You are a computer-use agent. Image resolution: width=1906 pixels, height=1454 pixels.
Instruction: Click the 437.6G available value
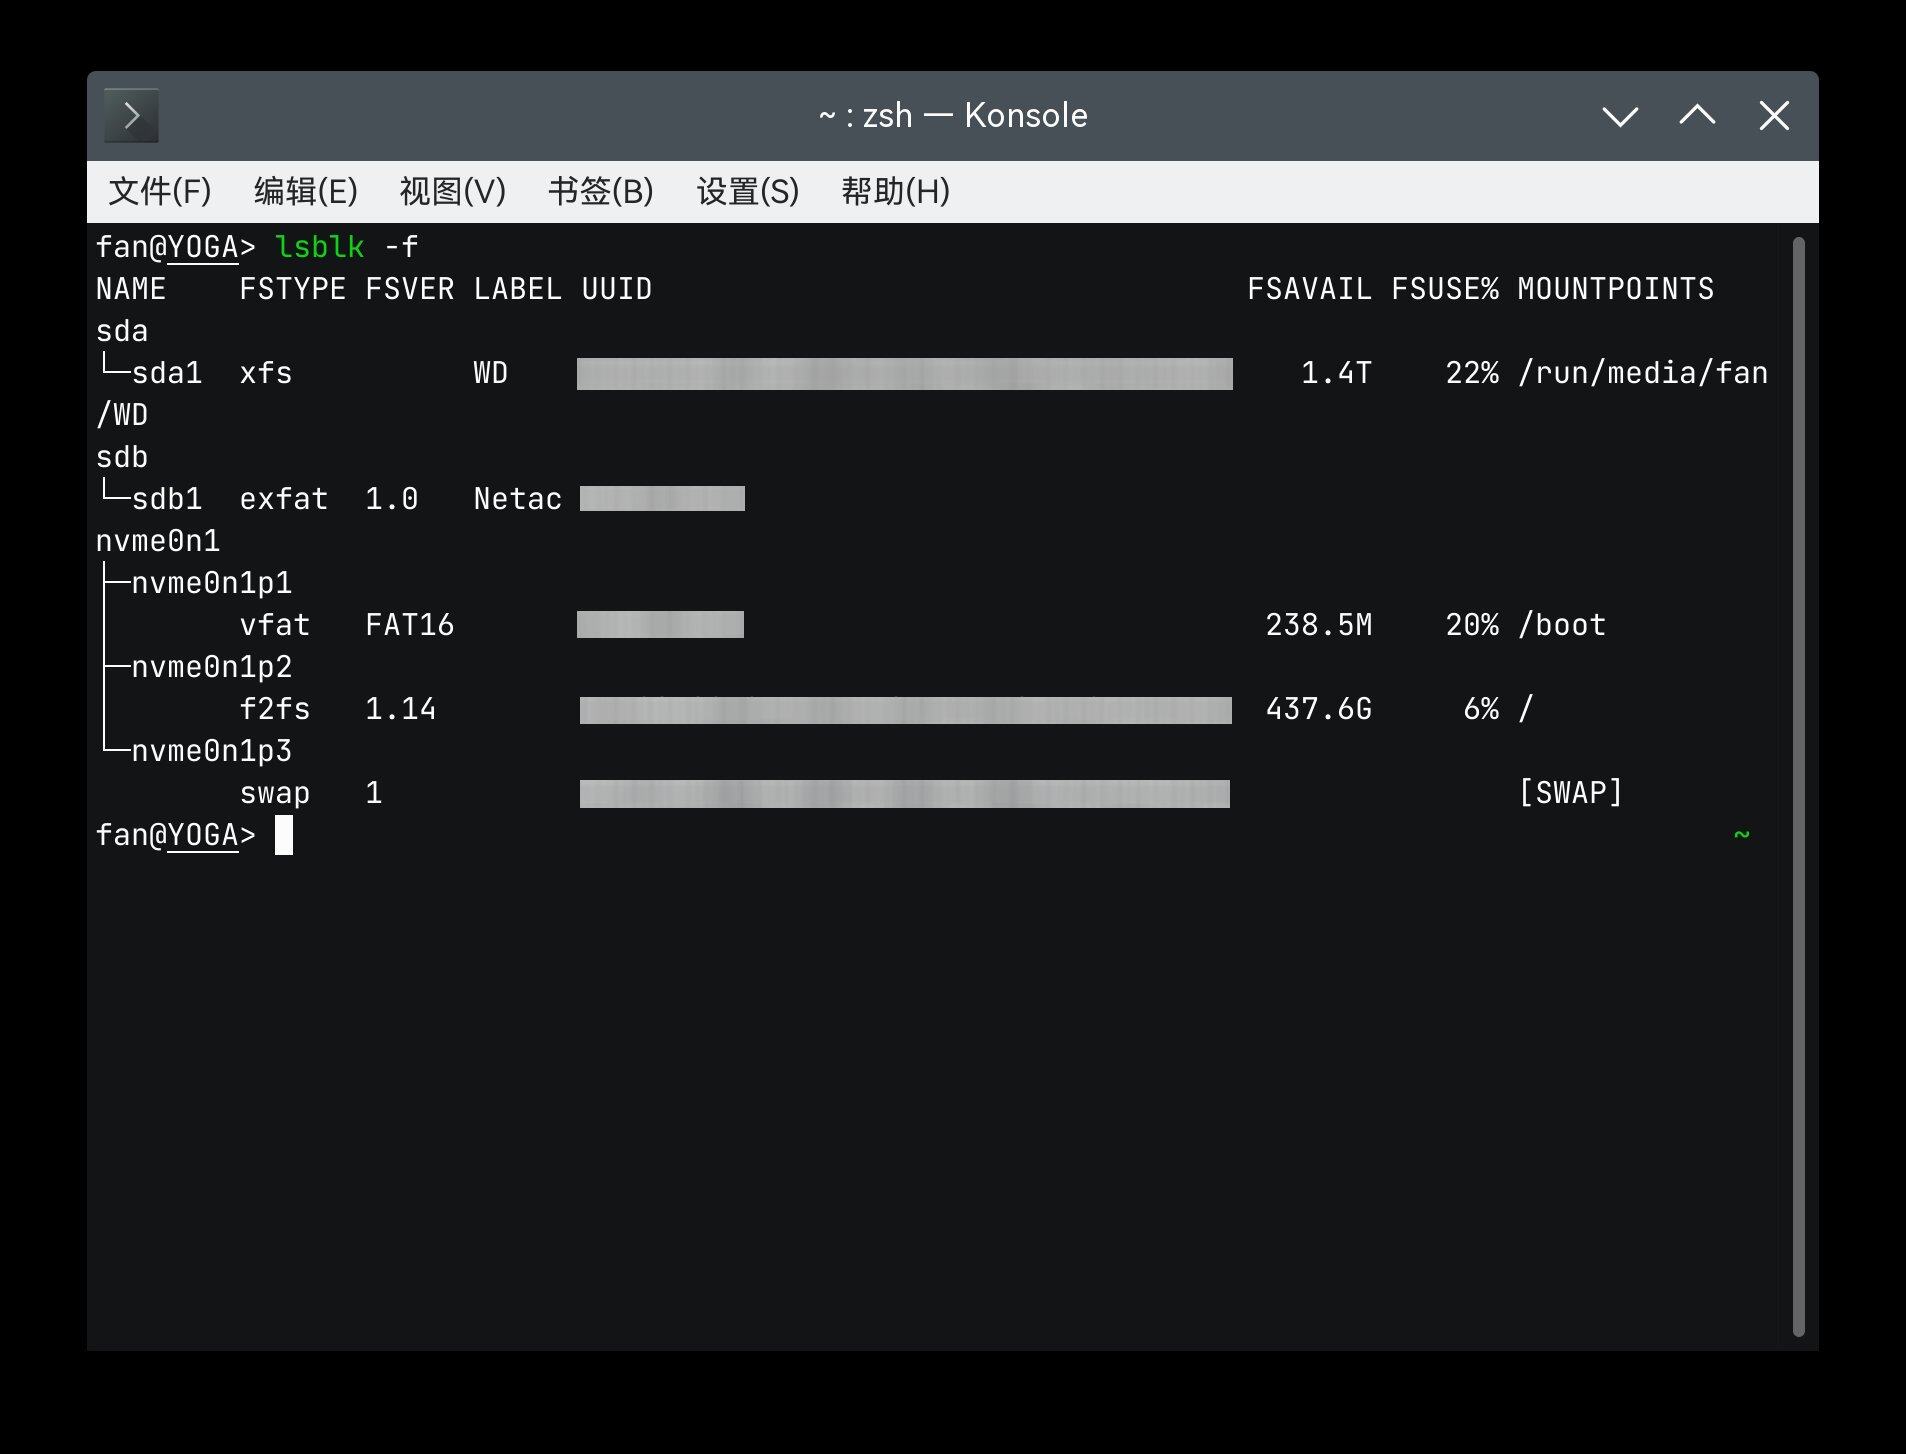tap(1318, 709)
